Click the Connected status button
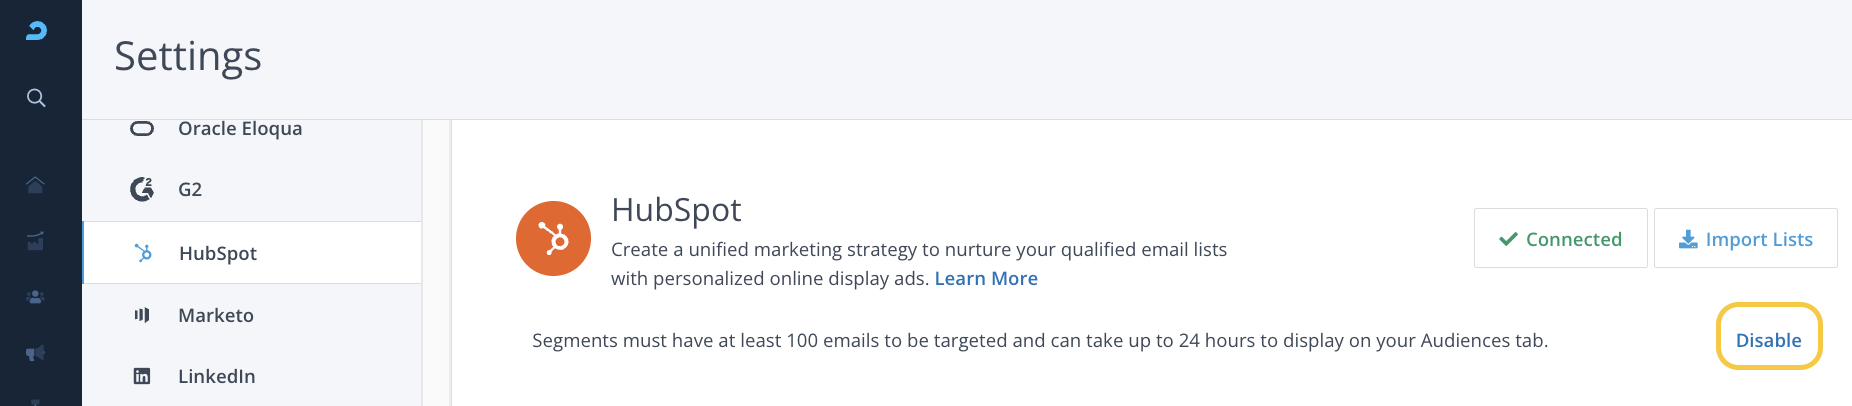 tap(1560, 239)
